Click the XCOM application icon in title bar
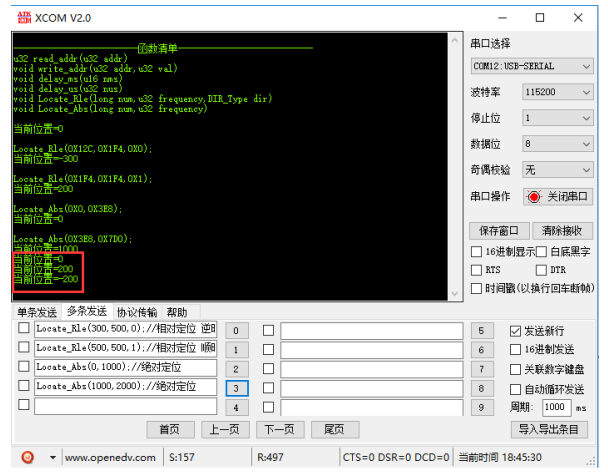The image size is (608, 475). (x=24, y=17)
